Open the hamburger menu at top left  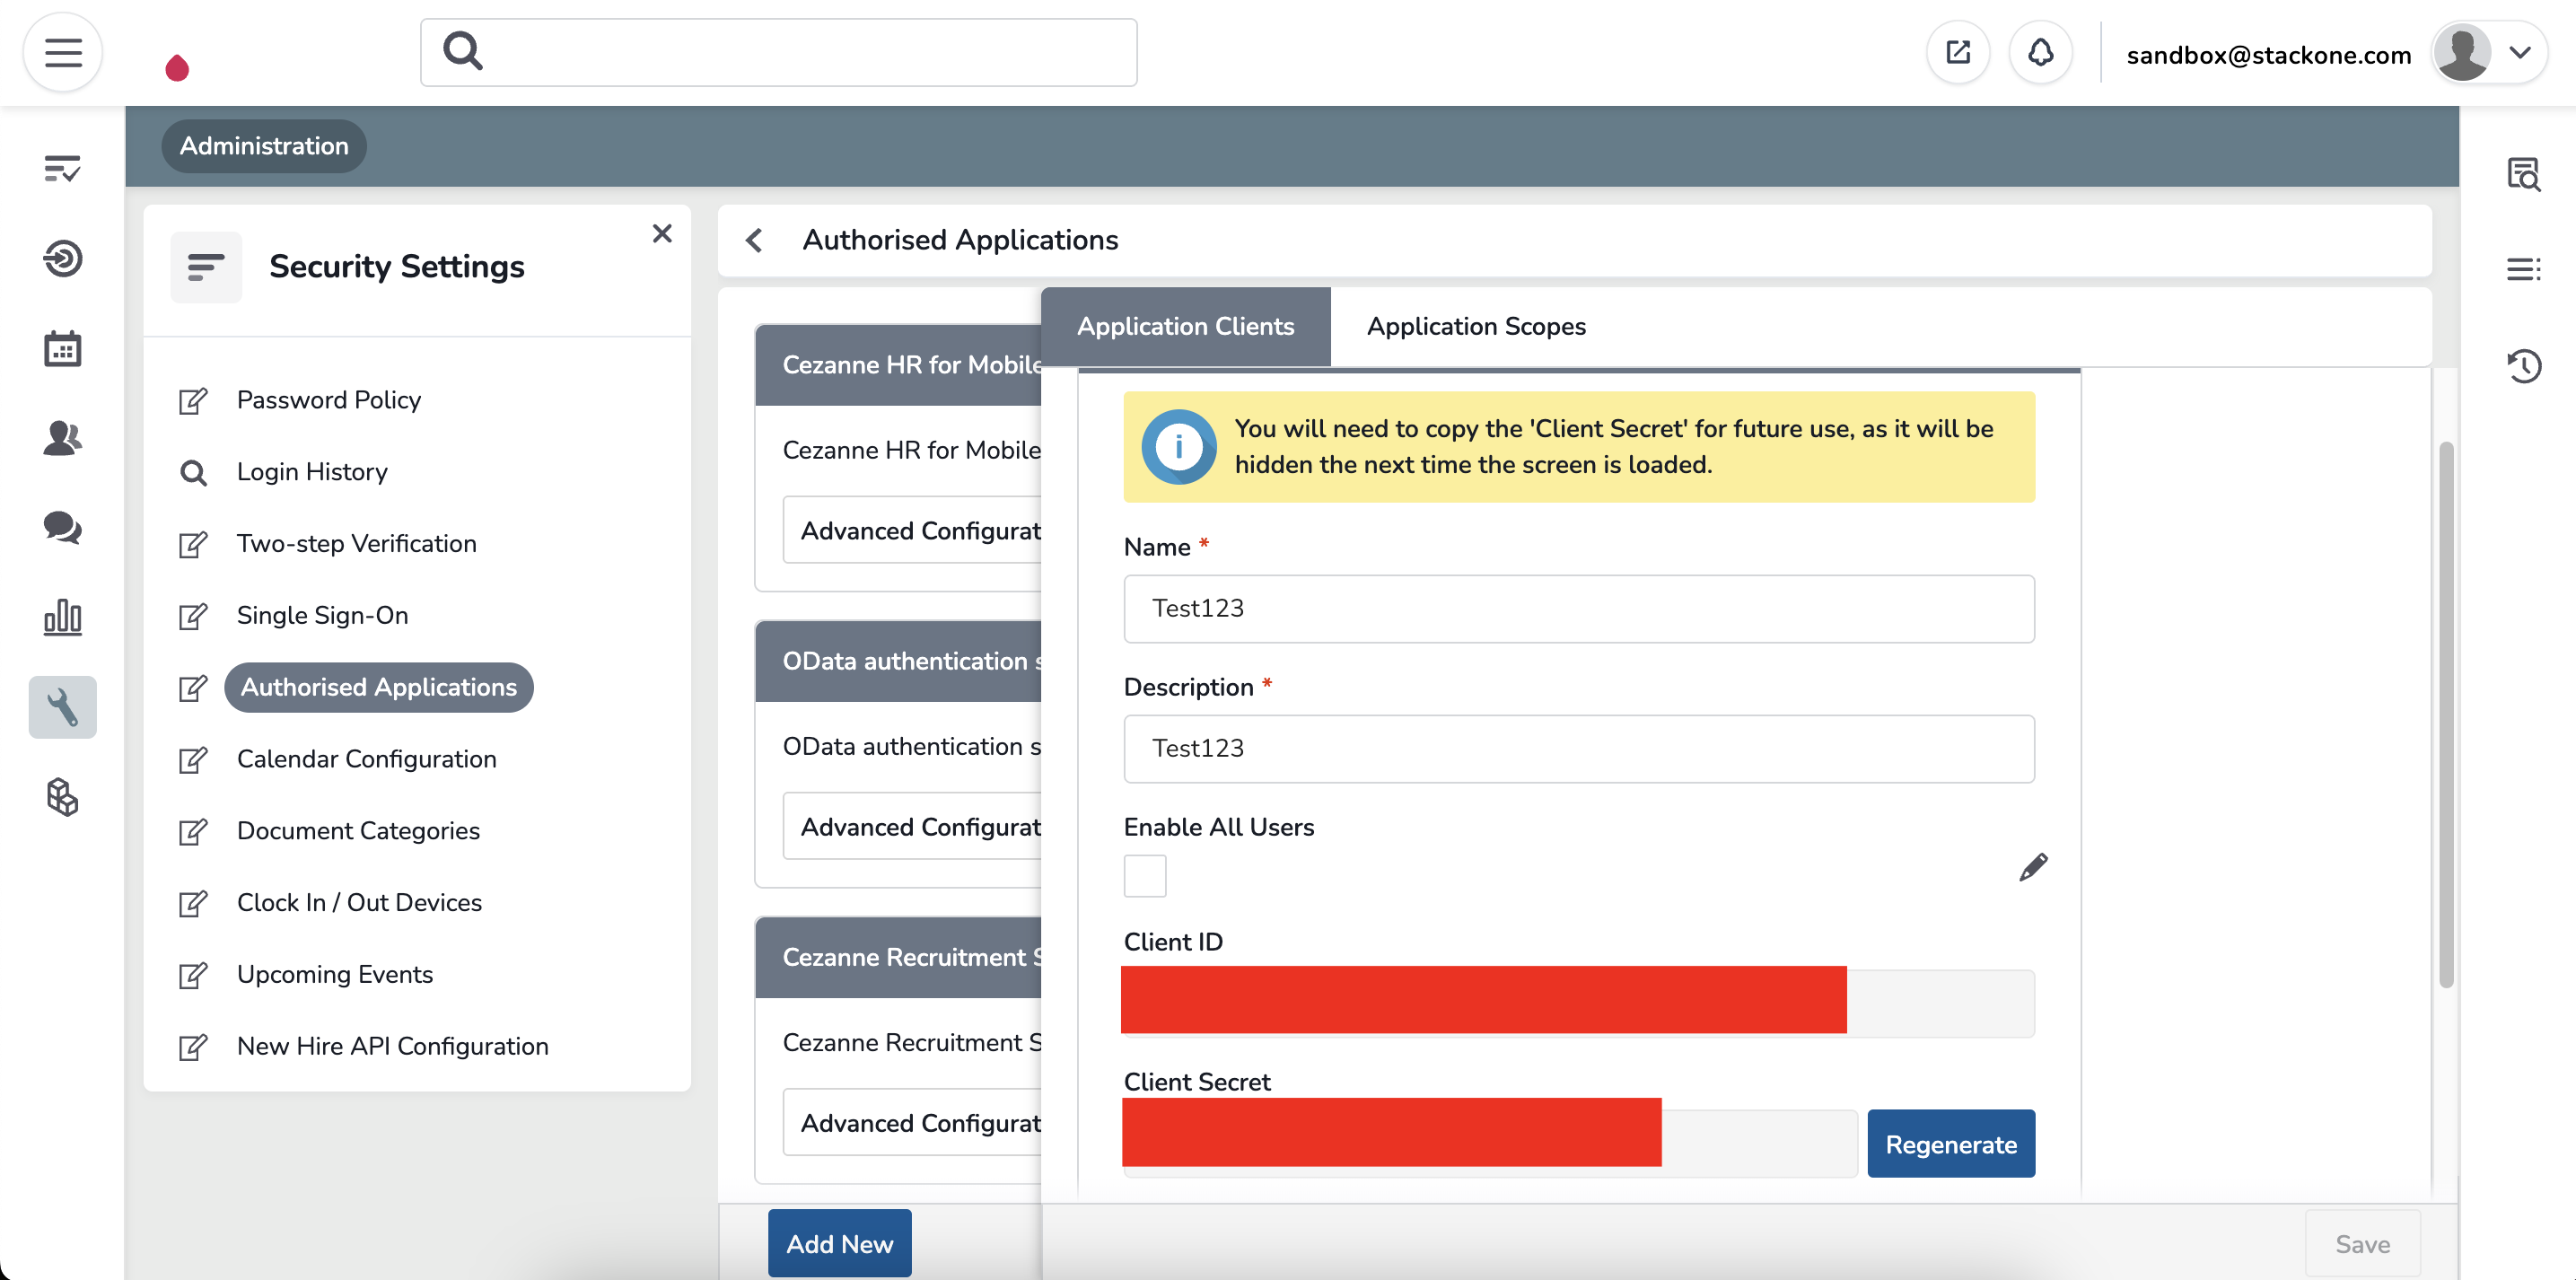pyautogui.click(x=62, y=52)
